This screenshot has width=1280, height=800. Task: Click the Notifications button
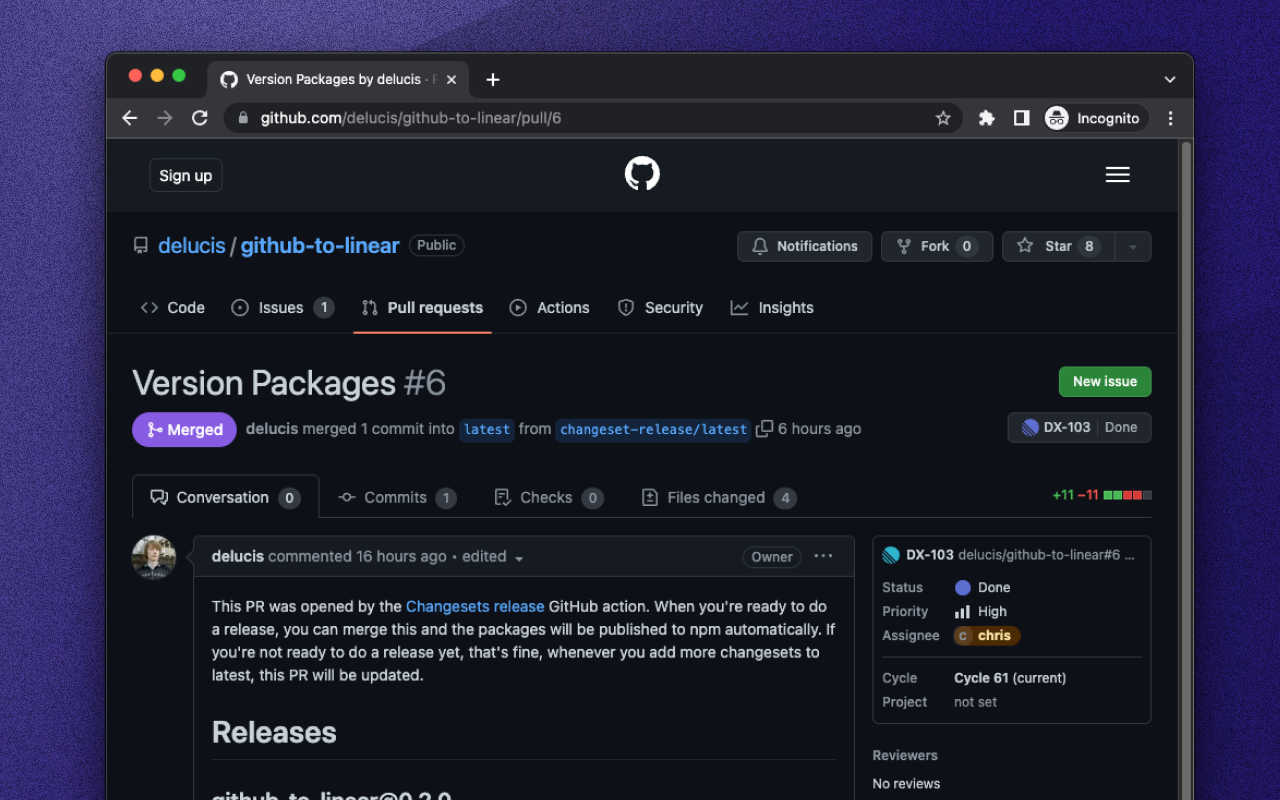(805, 246)
